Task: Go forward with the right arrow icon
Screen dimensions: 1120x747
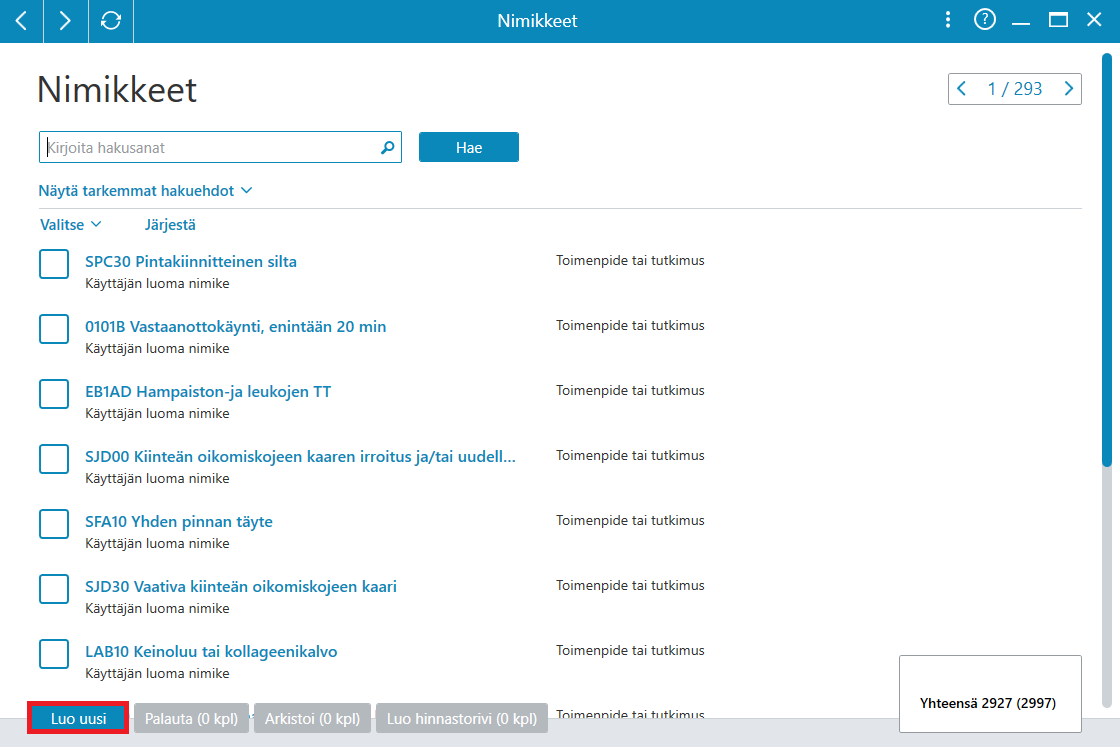Action: (65, 21)
